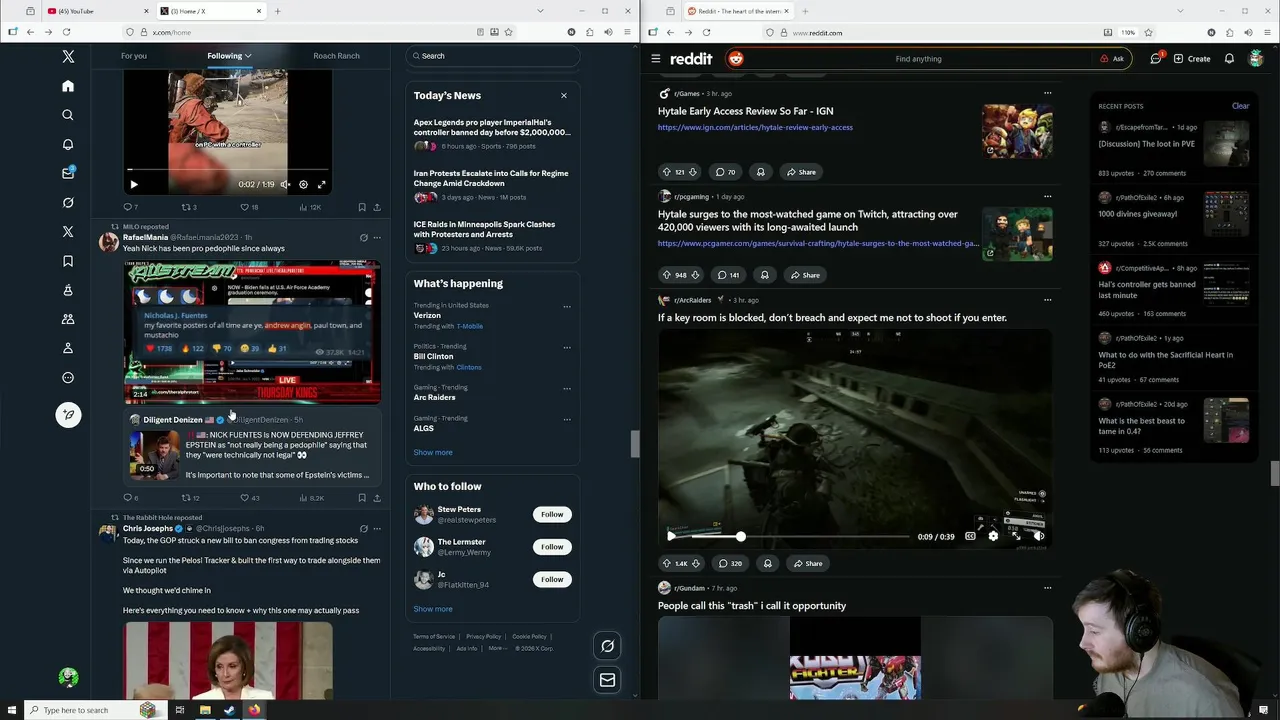1280x720 pixels.
Task: Open Communities icon in X sidebar
Action: point(68,319)
